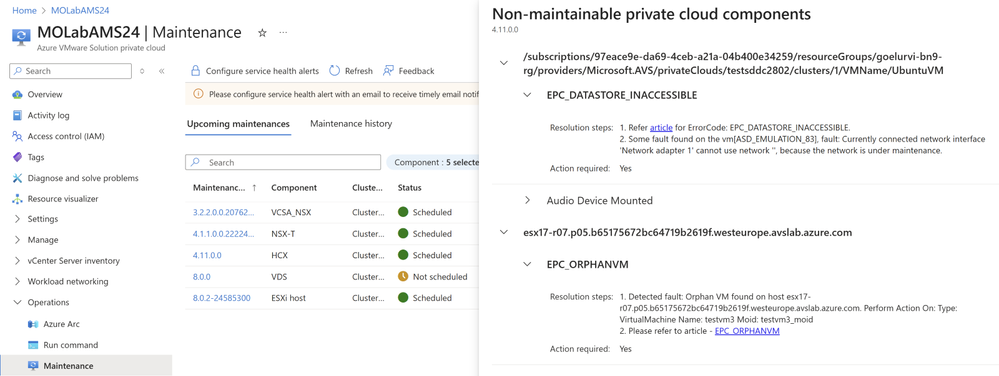Screen dimensions: 999x376
Task: Open the EPC_ORPHANVM article link
Action: pos(747,331)
